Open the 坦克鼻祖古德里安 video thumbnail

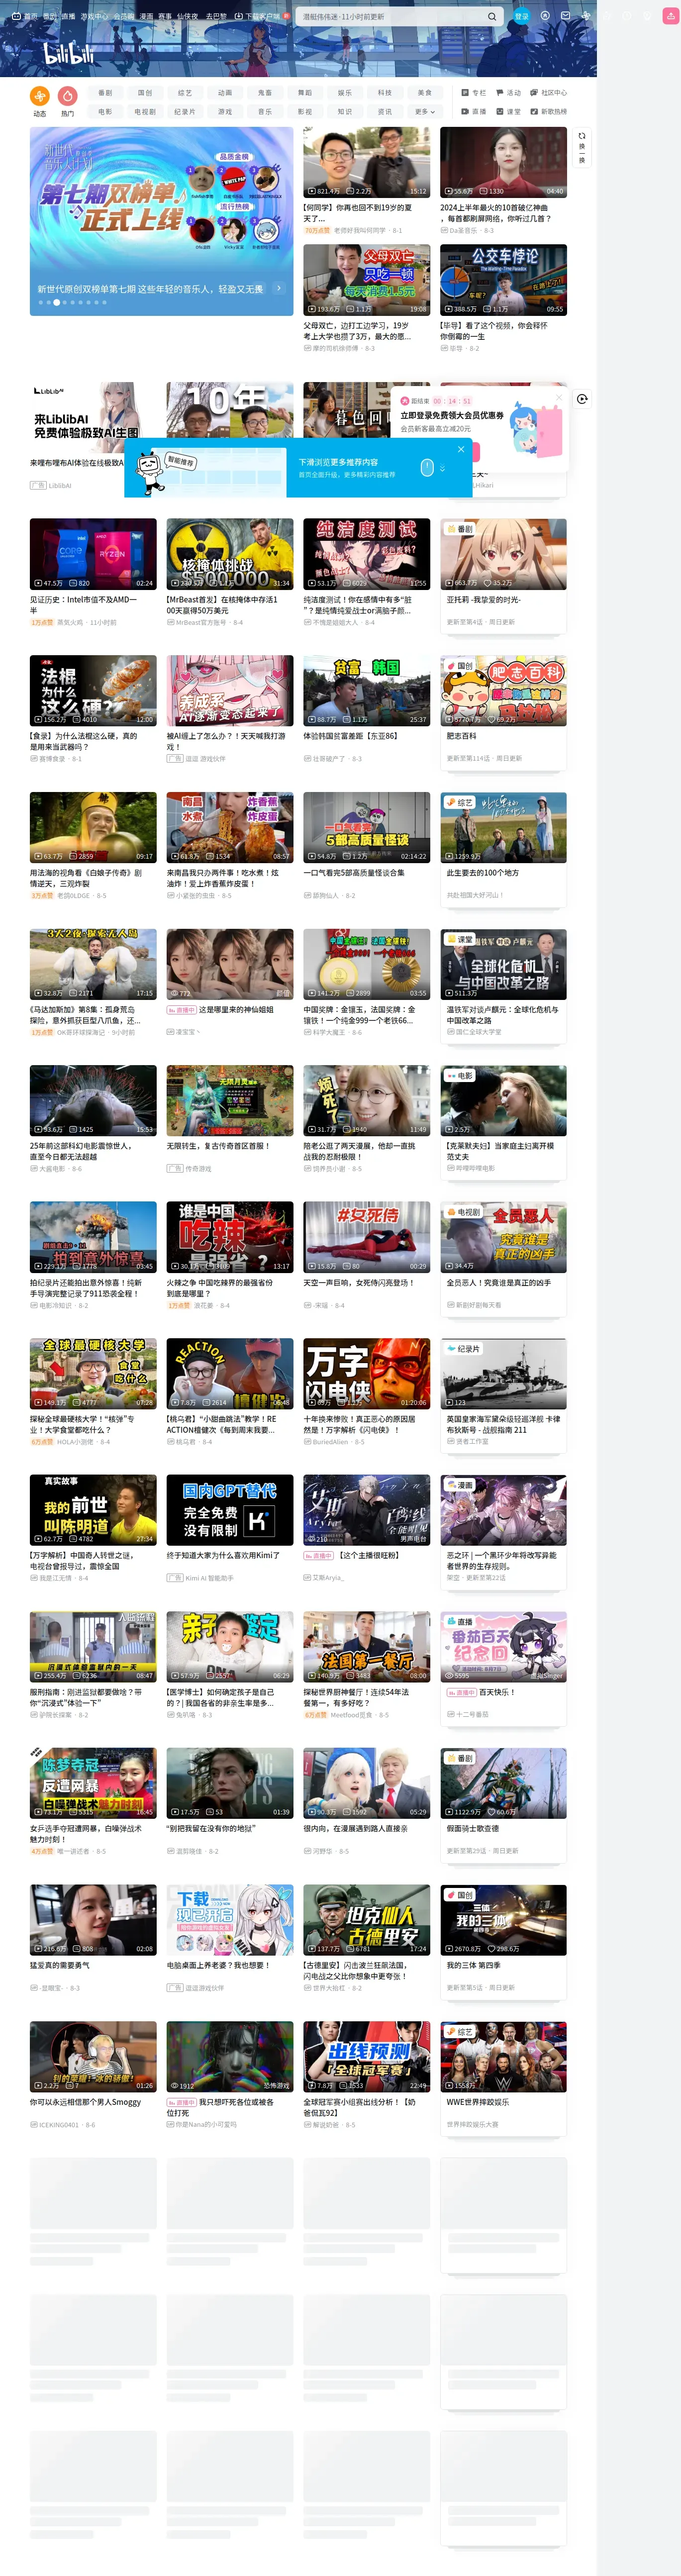[366, 1920]
